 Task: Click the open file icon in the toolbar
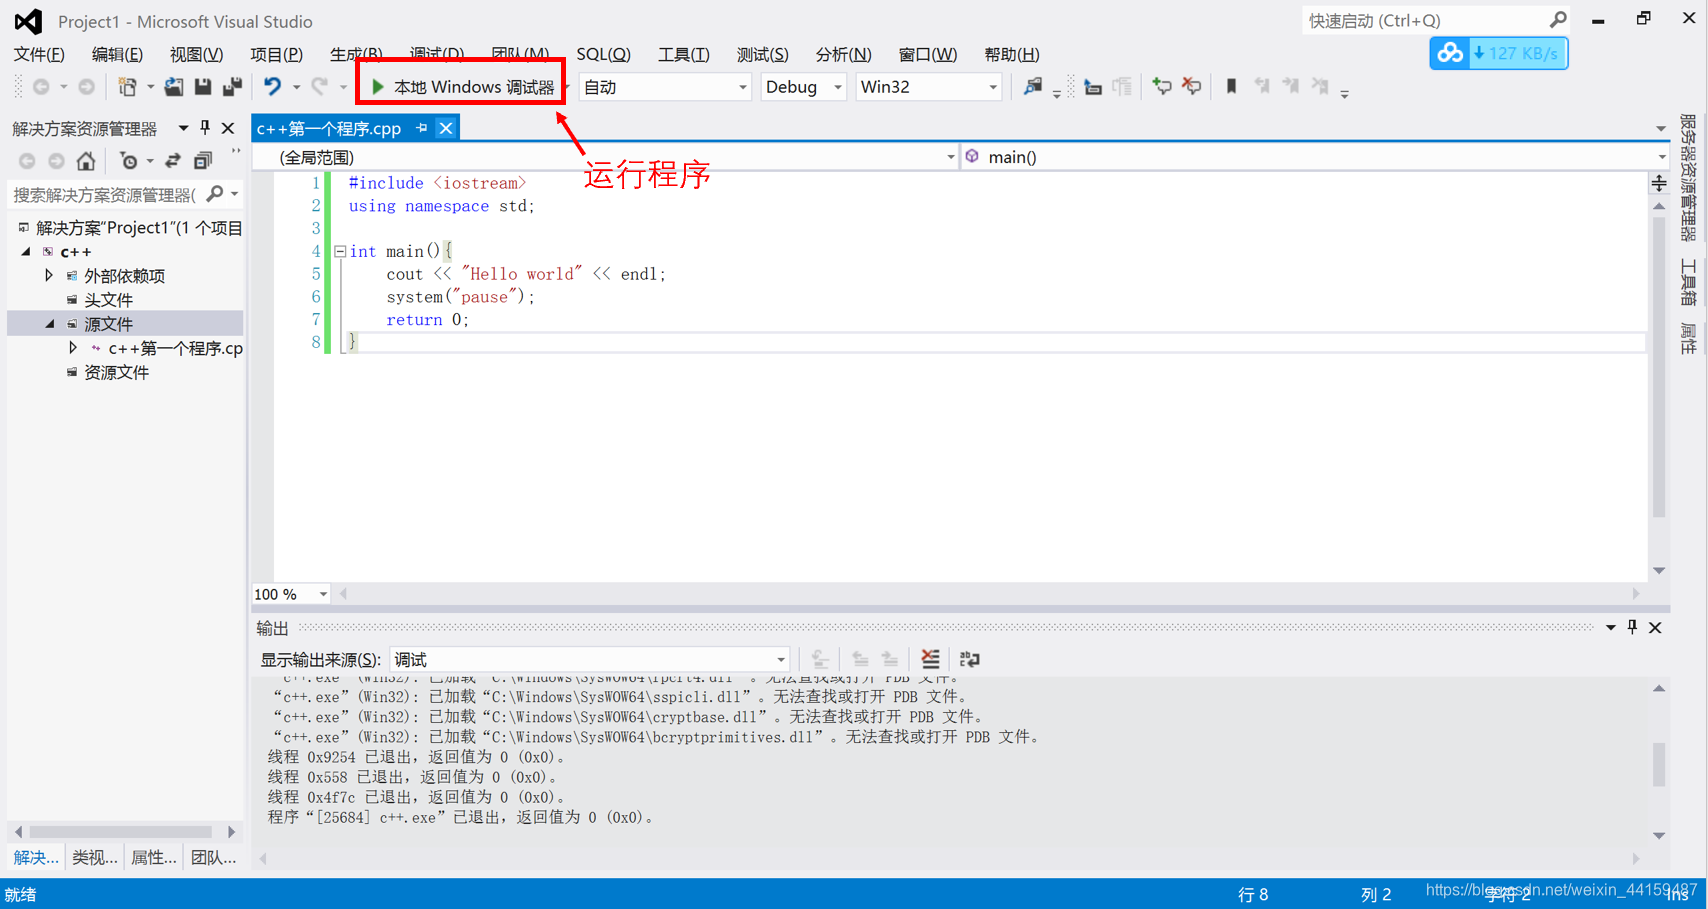click(173, 87)
